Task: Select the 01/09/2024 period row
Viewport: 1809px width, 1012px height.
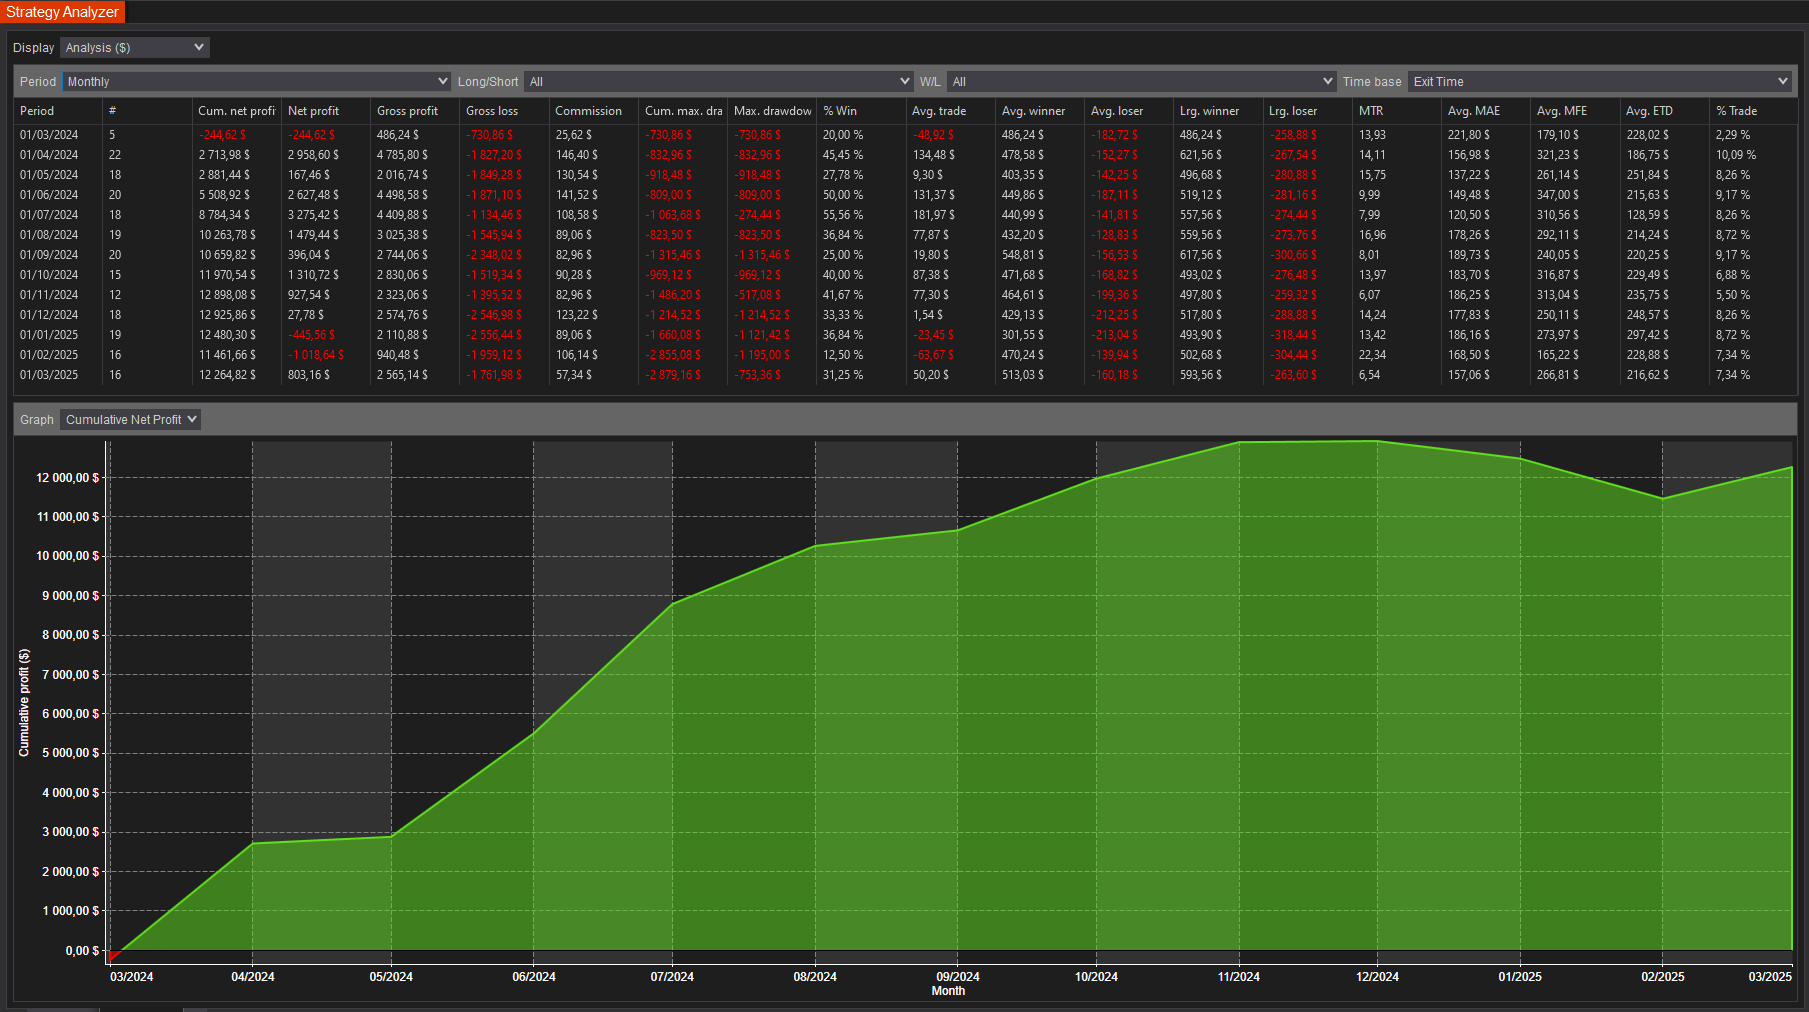Action: pos(905,255)
